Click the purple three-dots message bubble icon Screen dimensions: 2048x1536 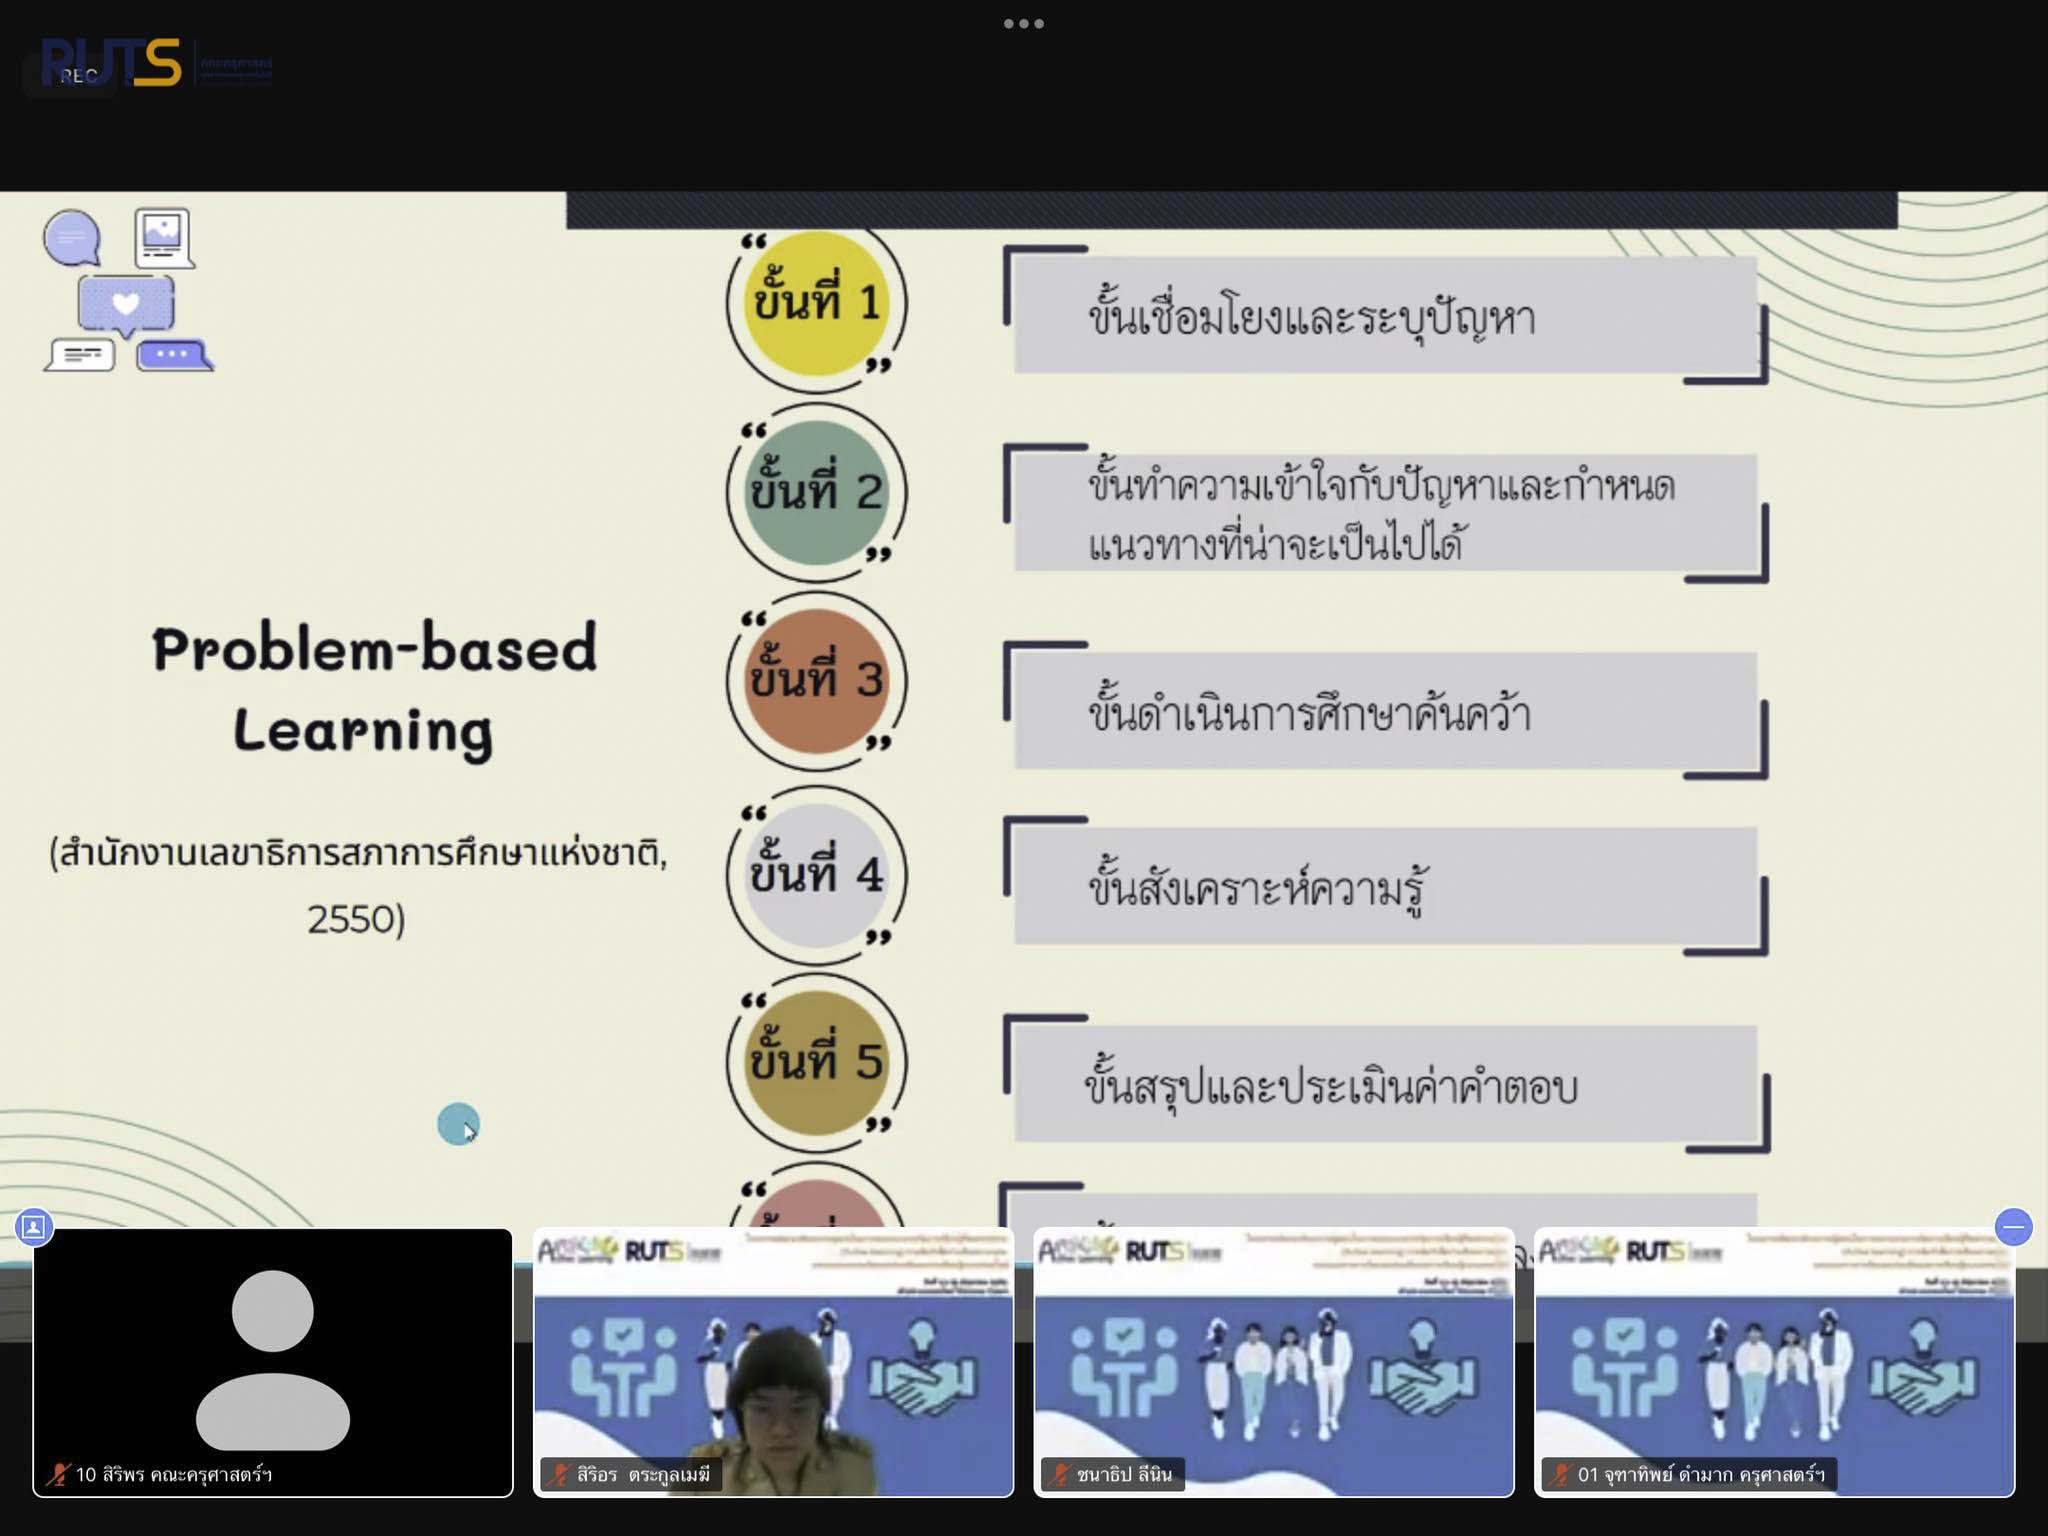[x=174, y=355]
